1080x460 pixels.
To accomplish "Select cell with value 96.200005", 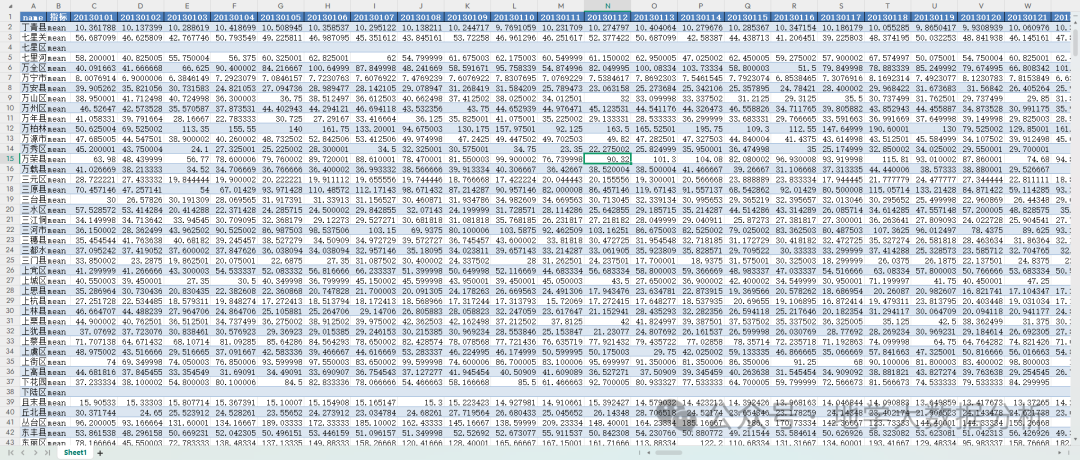I will pos(94,421).
